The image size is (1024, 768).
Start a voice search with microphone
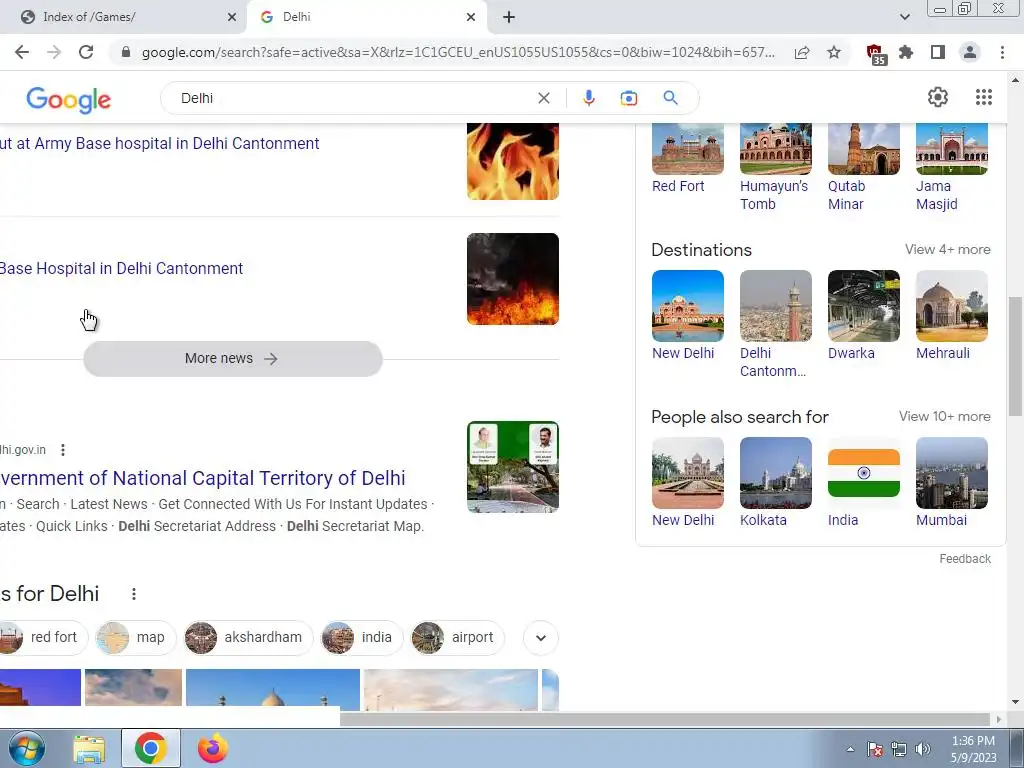coord(588,98)
